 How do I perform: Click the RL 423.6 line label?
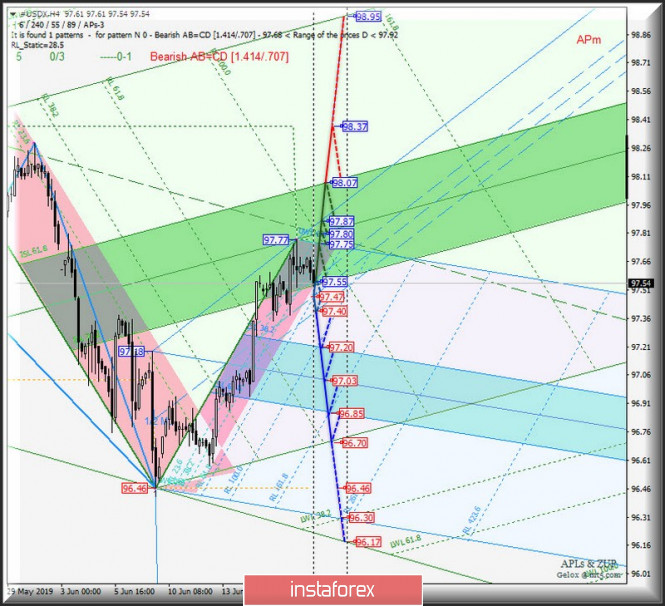click(472, 520)
